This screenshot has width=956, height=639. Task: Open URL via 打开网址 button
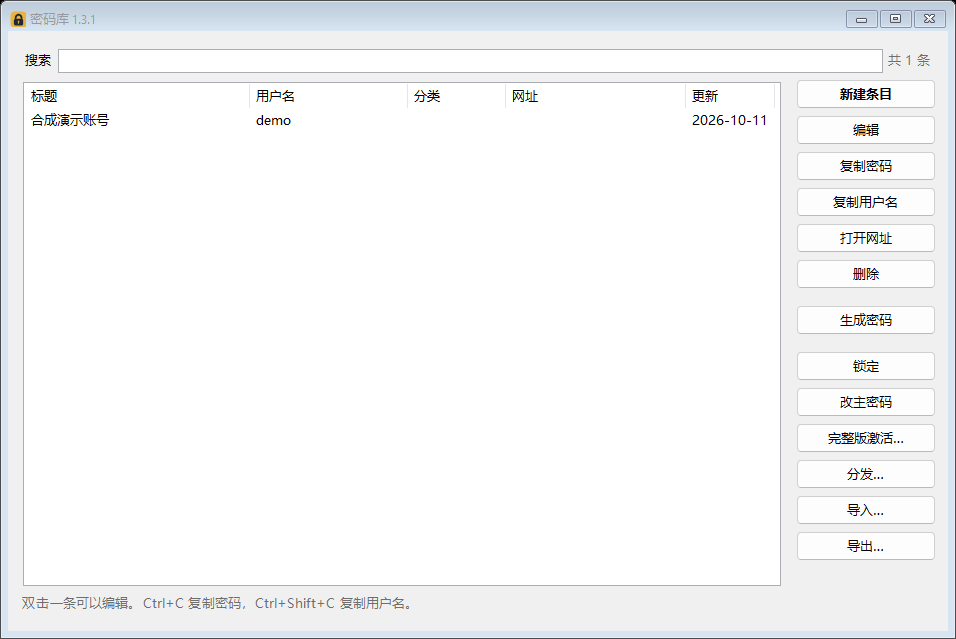point(865,238)
